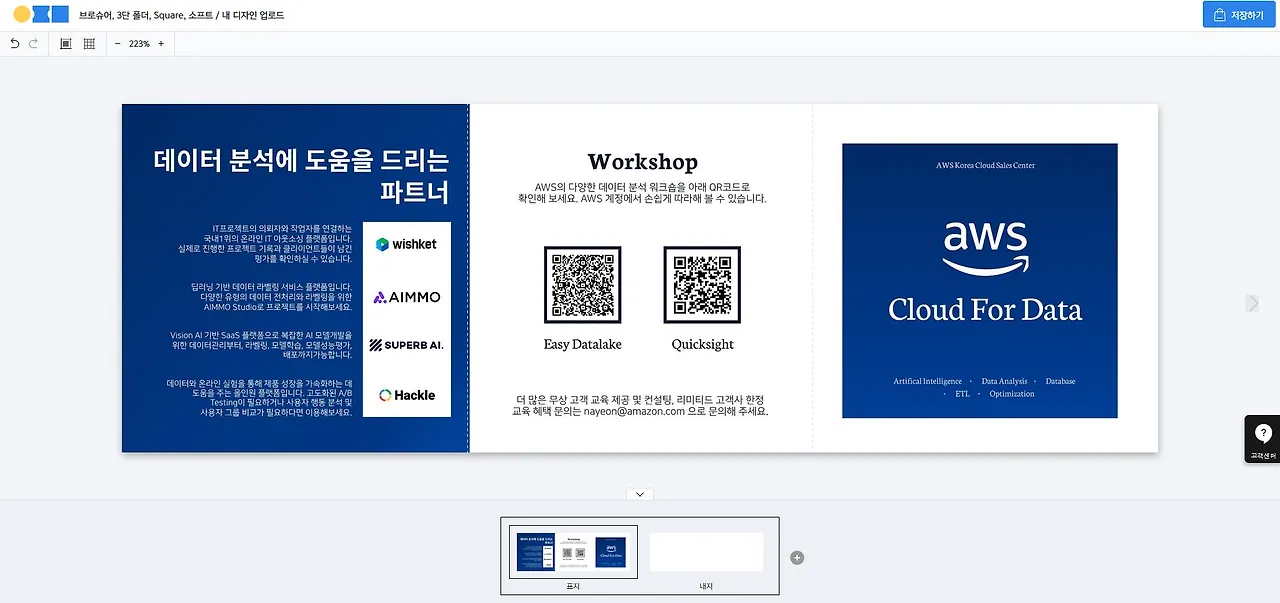The height and width of the screenshot is (603, 1280).
Task: Click the AIMMO Studio description paragraph
Action: click(x=271, y=297)
